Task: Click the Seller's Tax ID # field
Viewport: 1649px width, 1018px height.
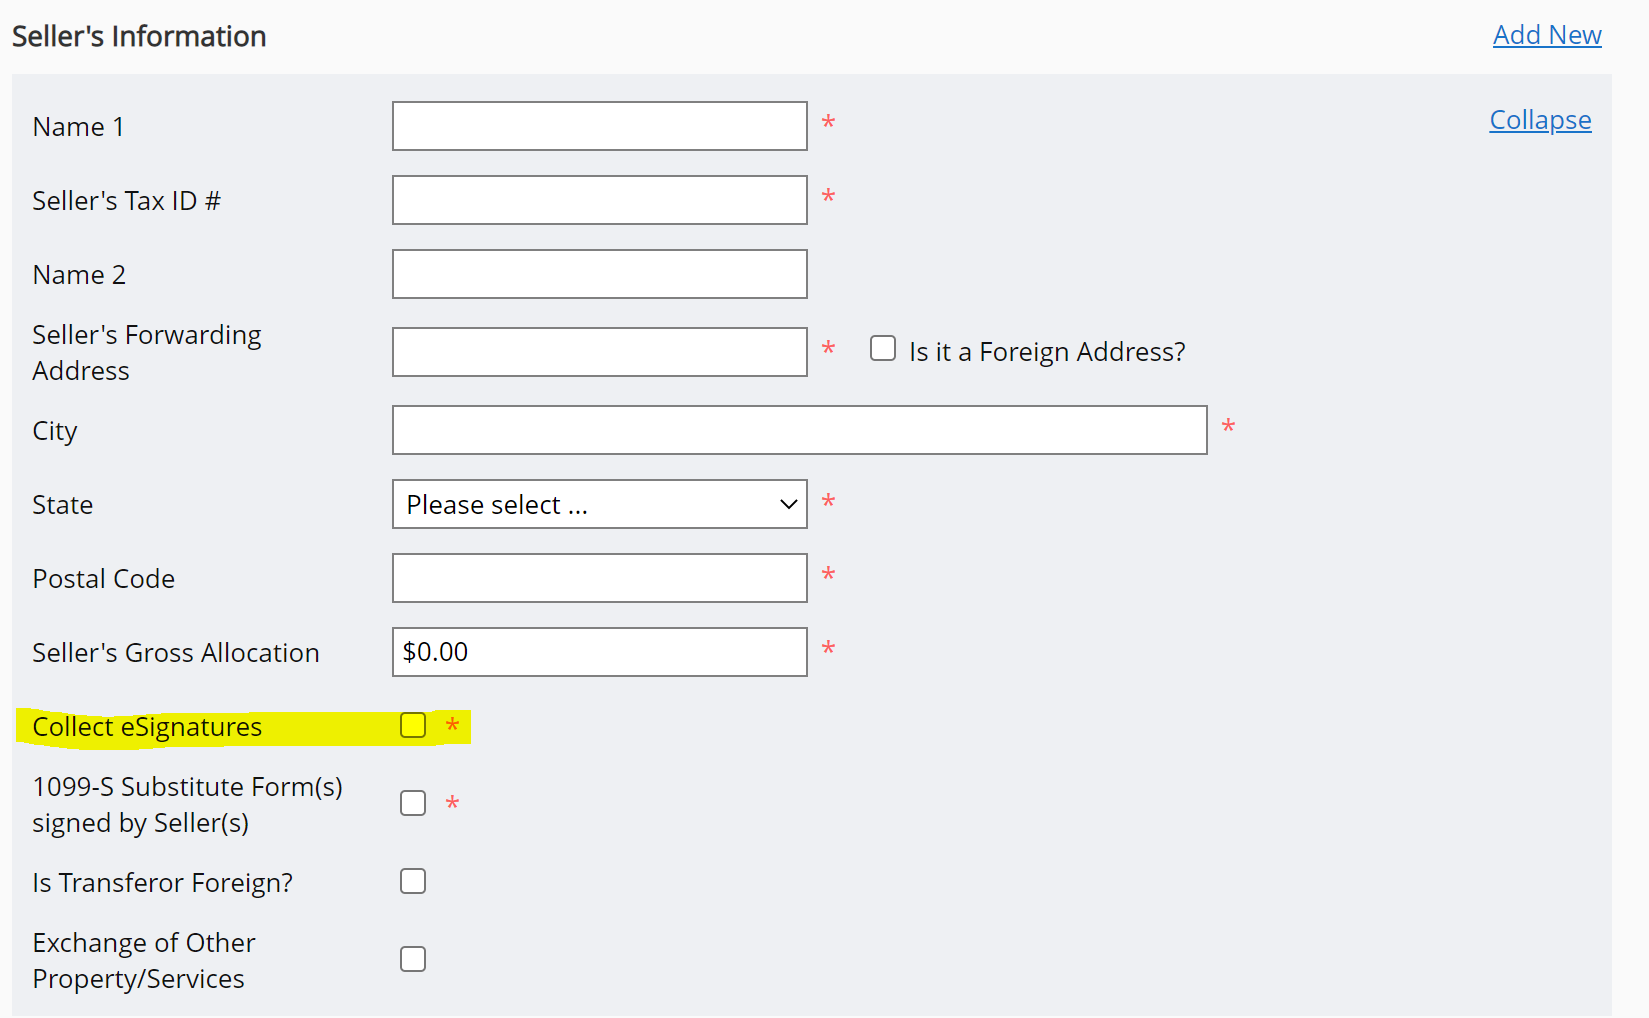Action: [x=599, y=200]
